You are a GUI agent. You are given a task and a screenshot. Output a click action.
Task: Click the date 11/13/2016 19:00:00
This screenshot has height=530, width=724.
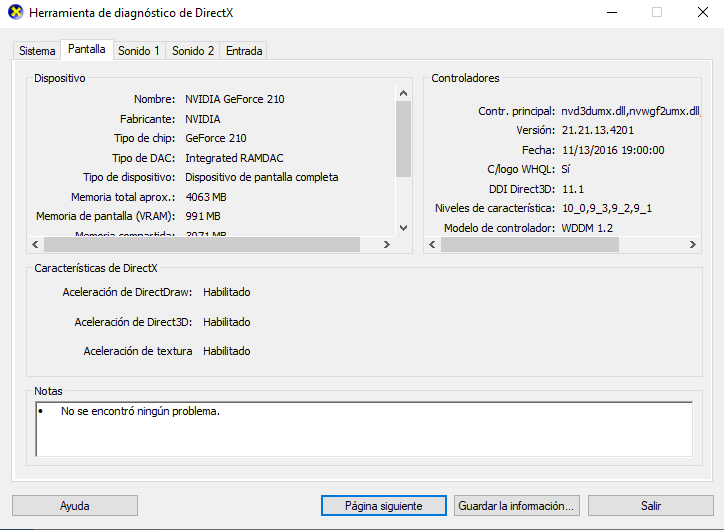(613, 151)
